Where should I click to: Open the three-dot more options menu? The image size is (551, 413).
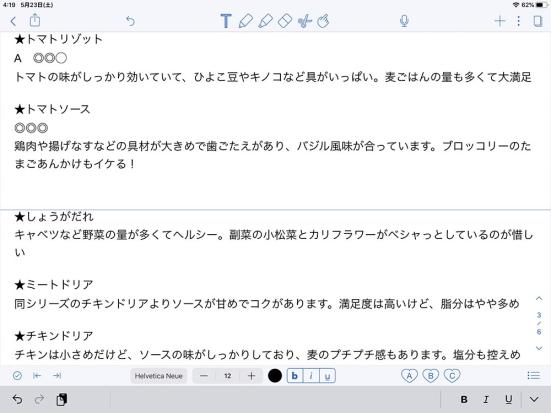coord(518,21)
